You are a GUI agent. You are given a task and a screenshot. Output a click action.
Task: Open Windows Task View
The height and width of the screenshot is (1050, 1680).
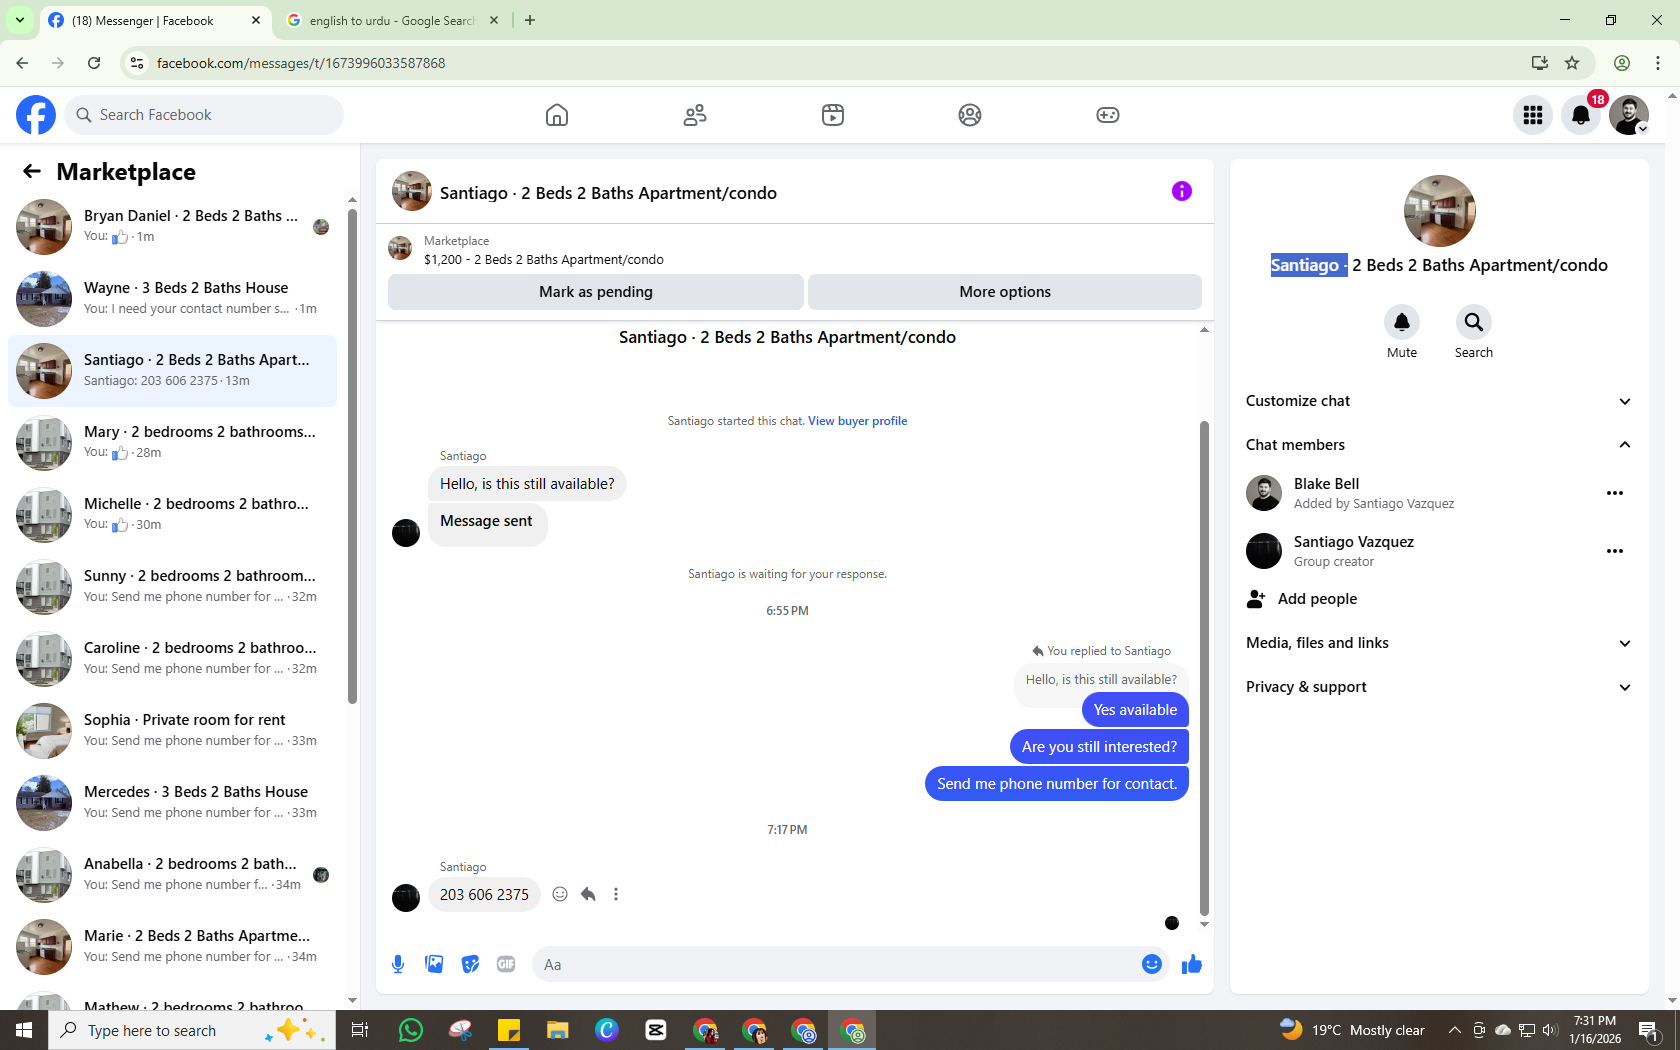(x=360, y=1030)
